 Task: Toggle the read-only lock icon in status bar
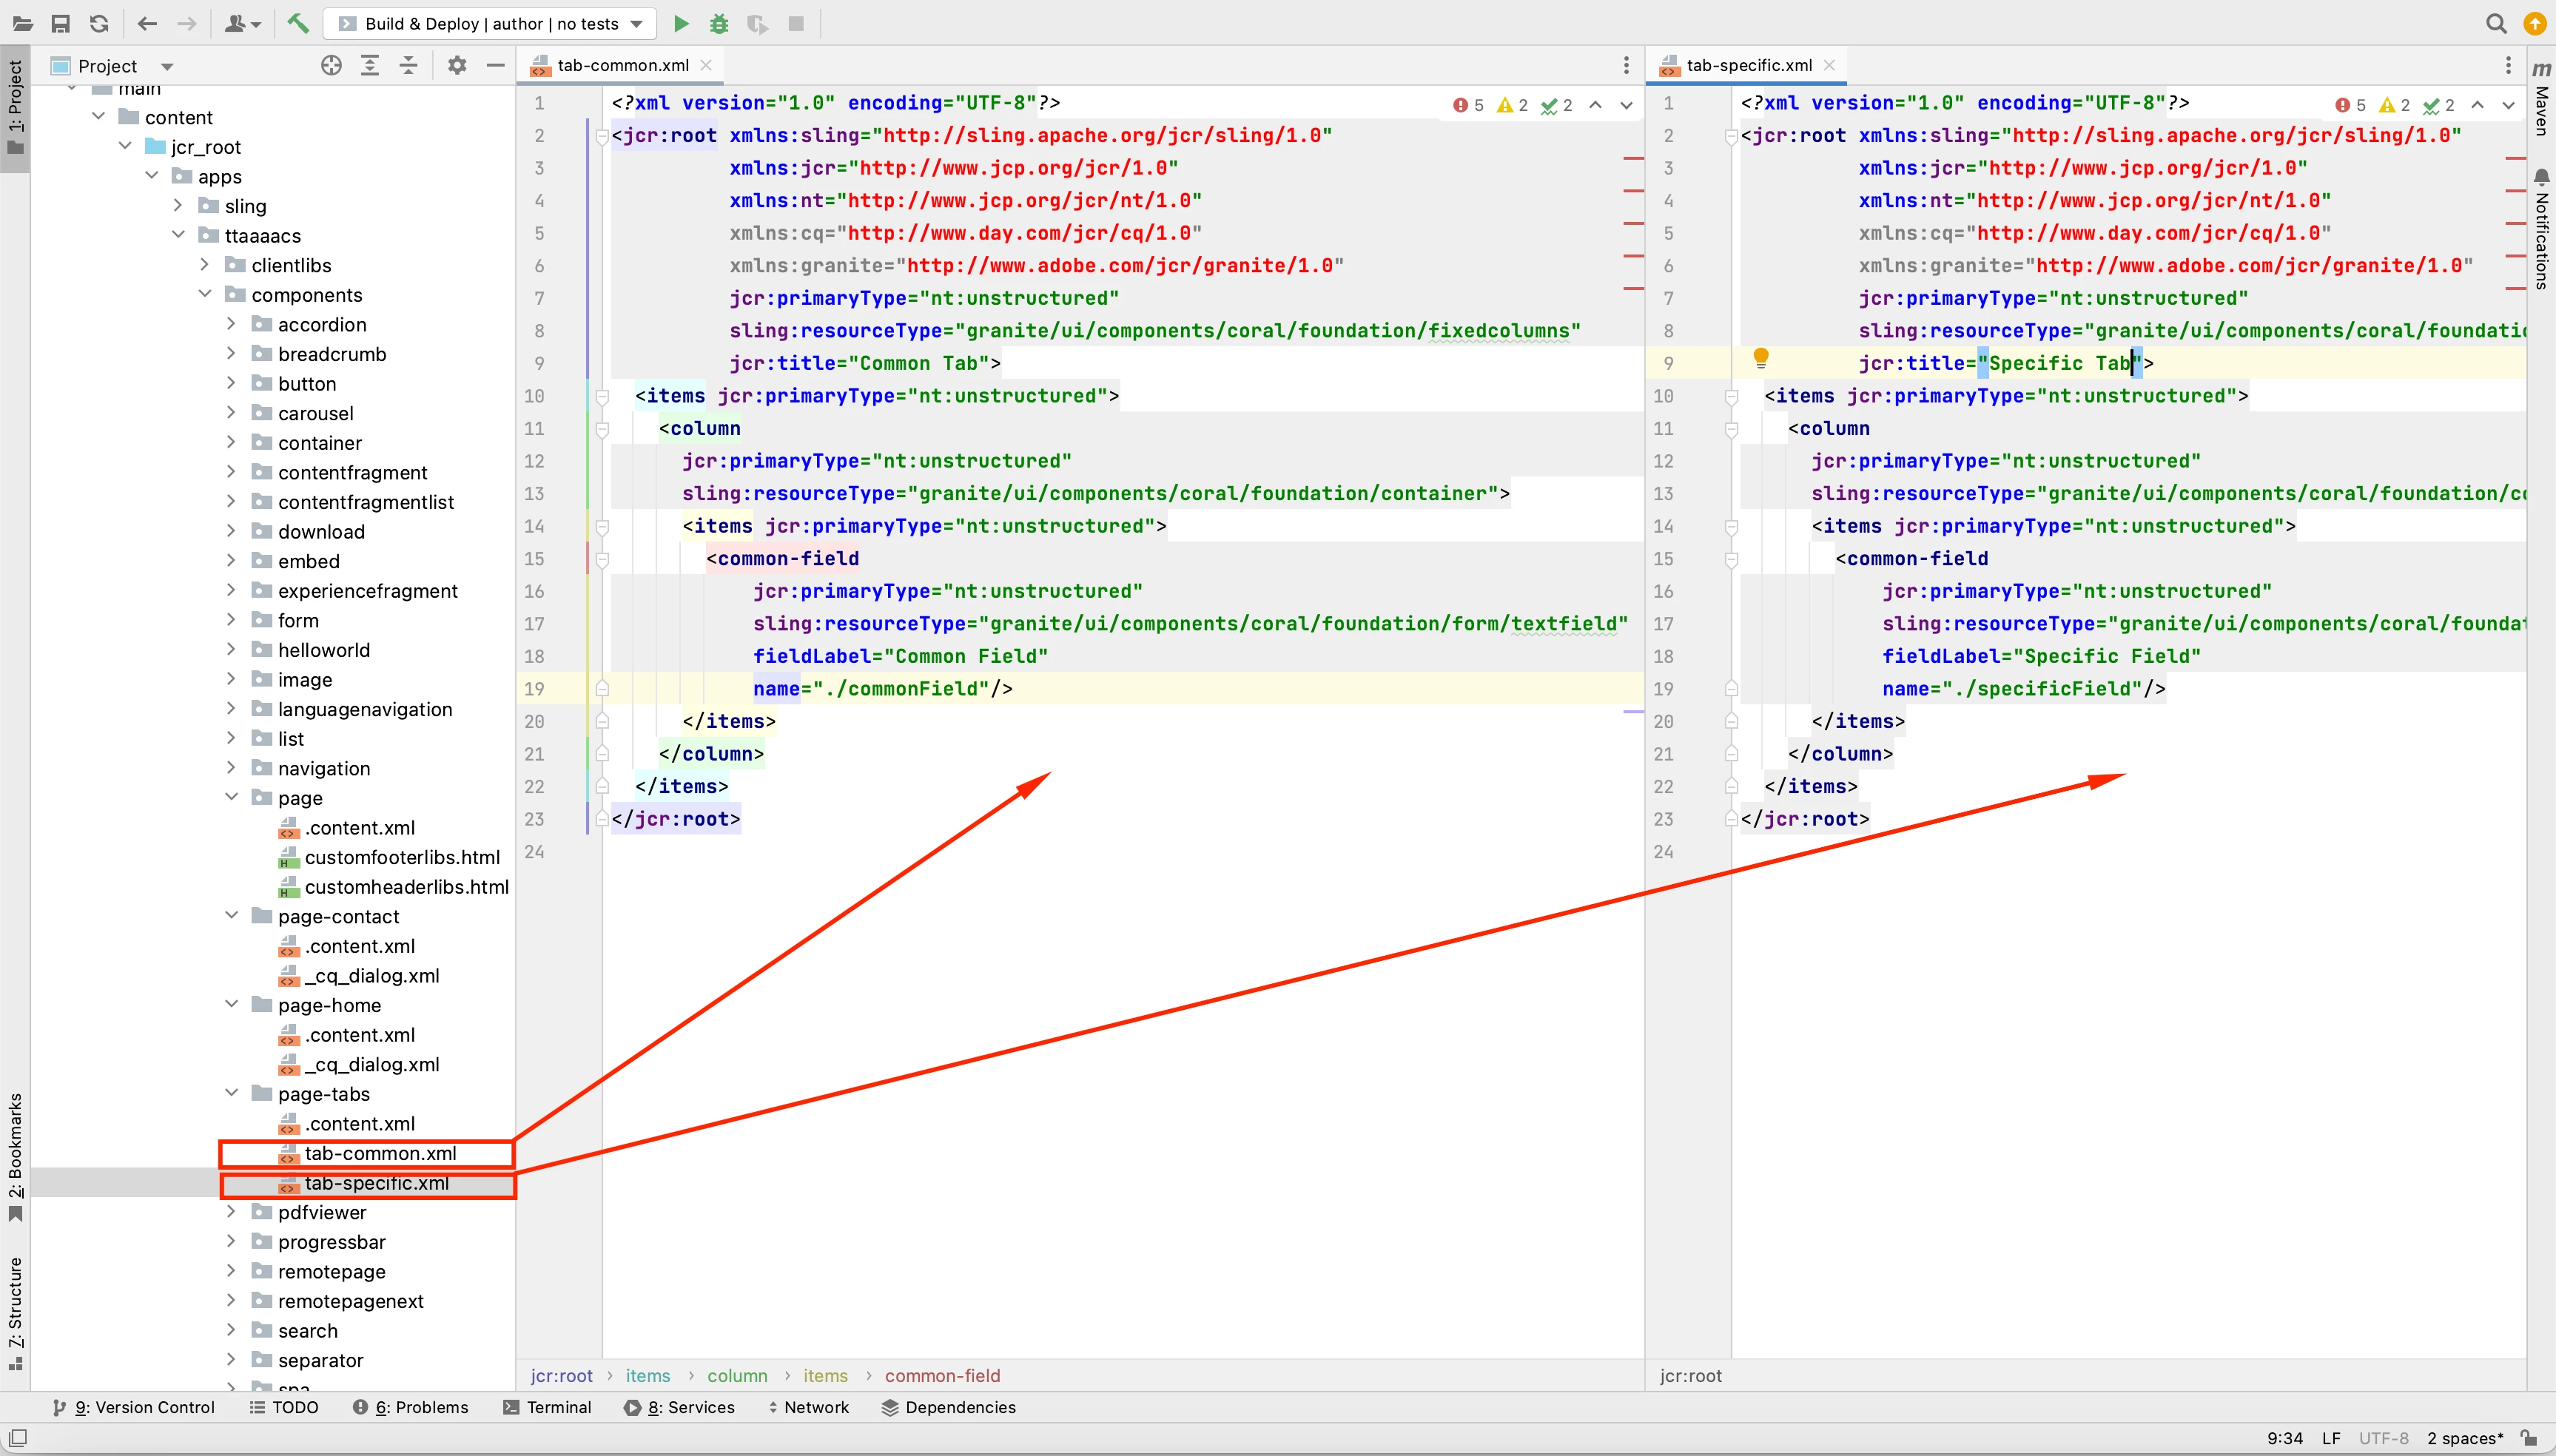(2529, 1438)
